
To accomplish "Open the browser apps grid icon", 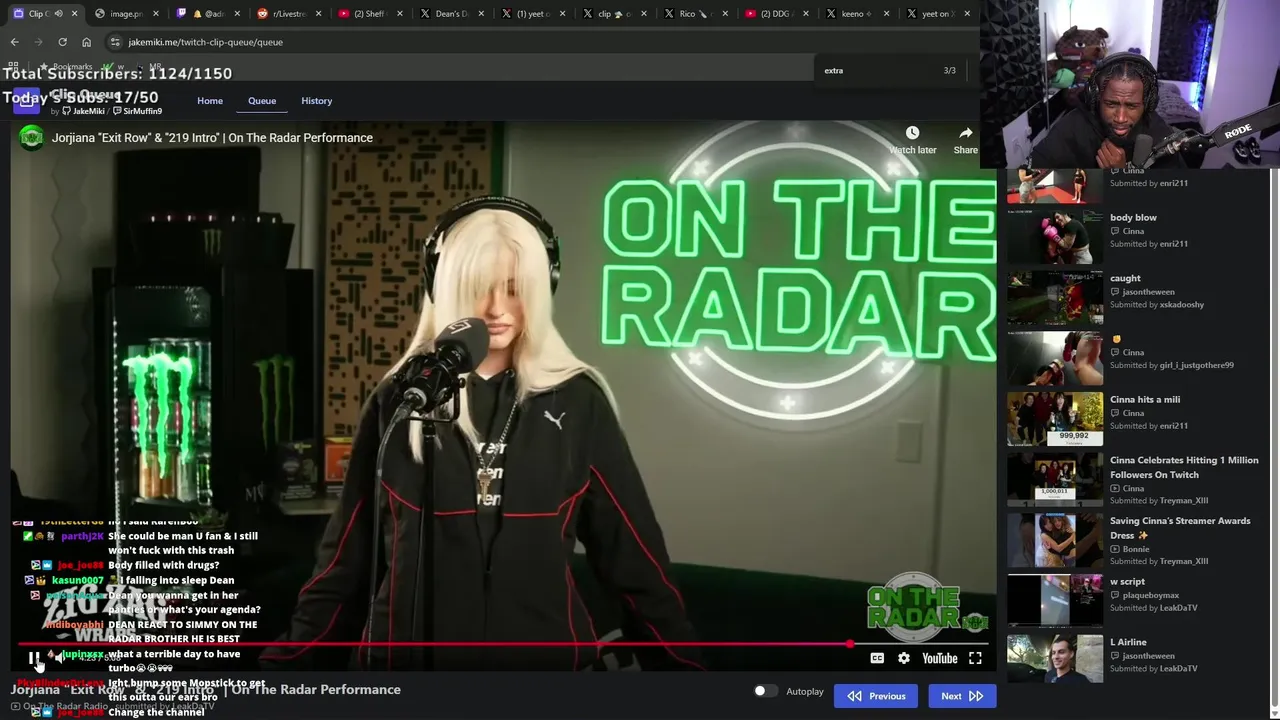I will point(14,67).
